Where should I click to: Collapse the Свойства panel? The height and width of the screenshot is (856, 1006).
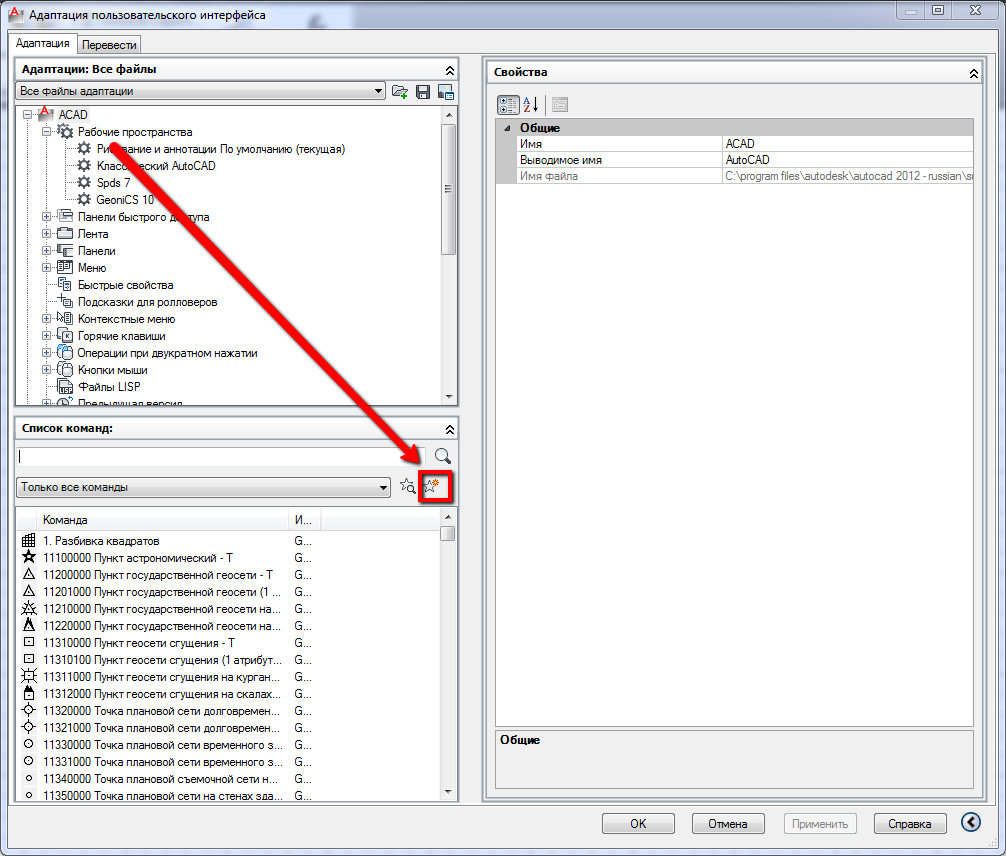[x=974, y=73]
